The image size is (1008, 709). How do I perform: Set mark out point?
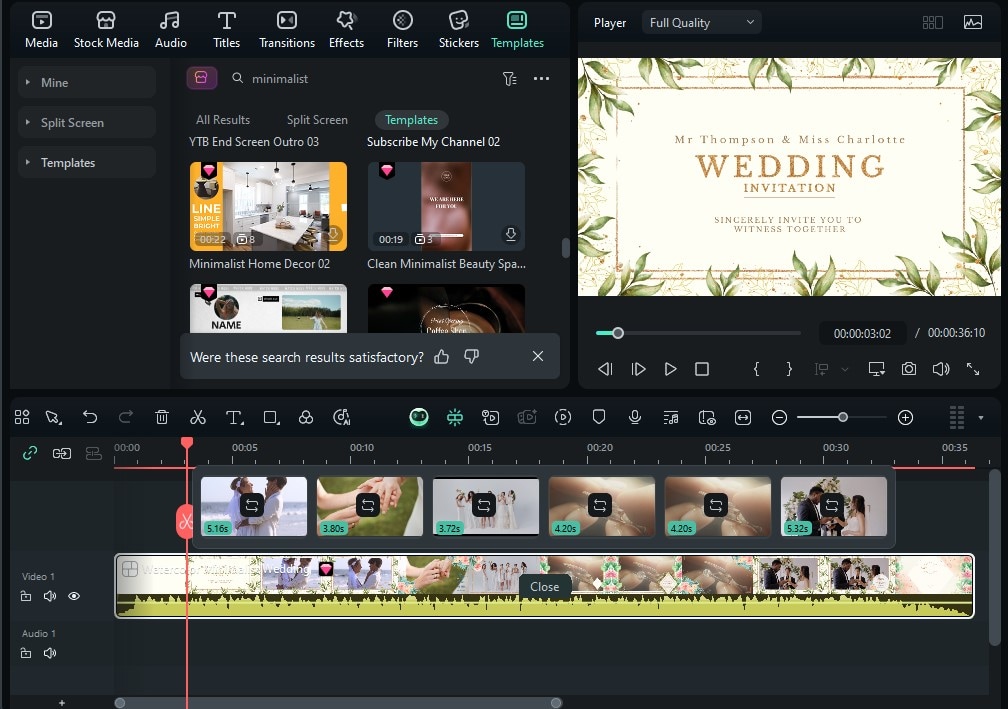pyautogui.click(x=789, y=369)
